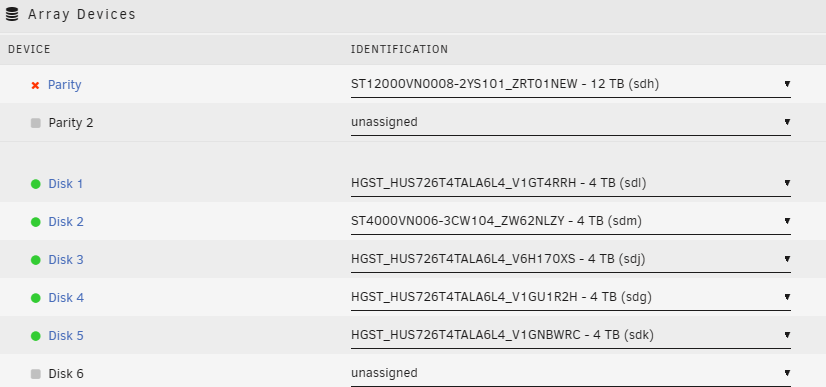Image resolution: width=826 pixels, height=387 pixels.
Task: Click the green status dot beside Disk 4
Action: pyautogui.click(x=35, y=298)
